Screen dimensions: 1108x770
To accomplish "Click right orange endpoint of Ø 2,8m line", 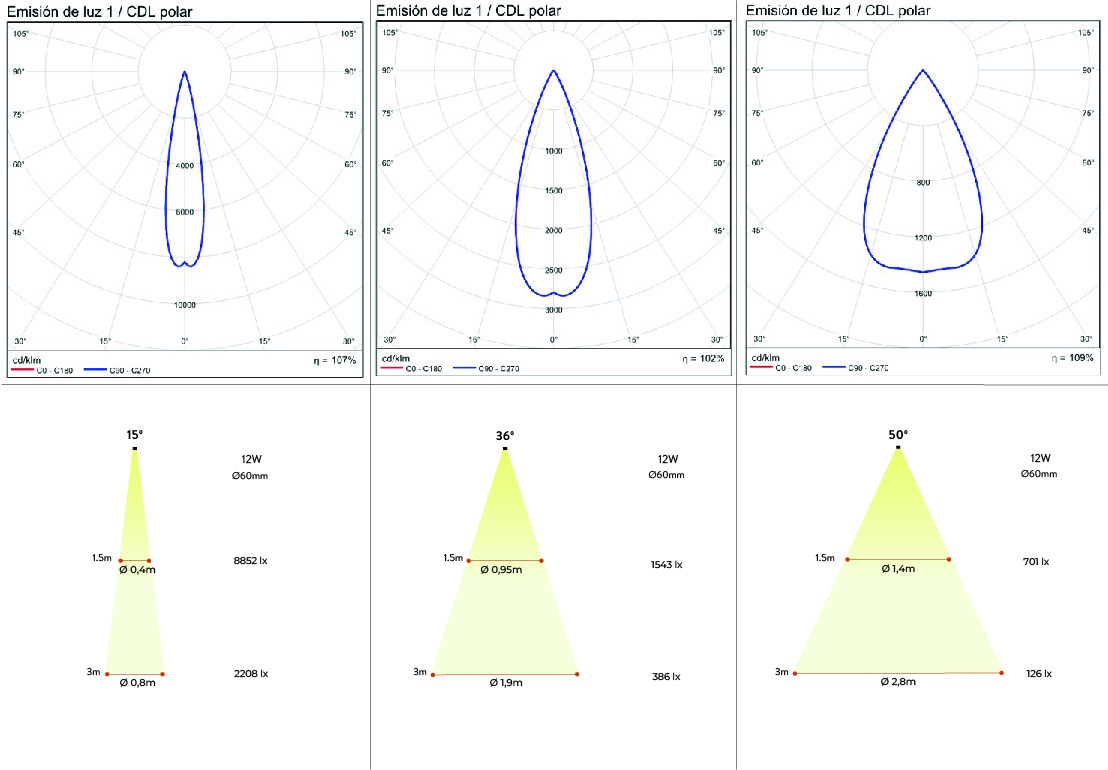I will click(1002, 673).
